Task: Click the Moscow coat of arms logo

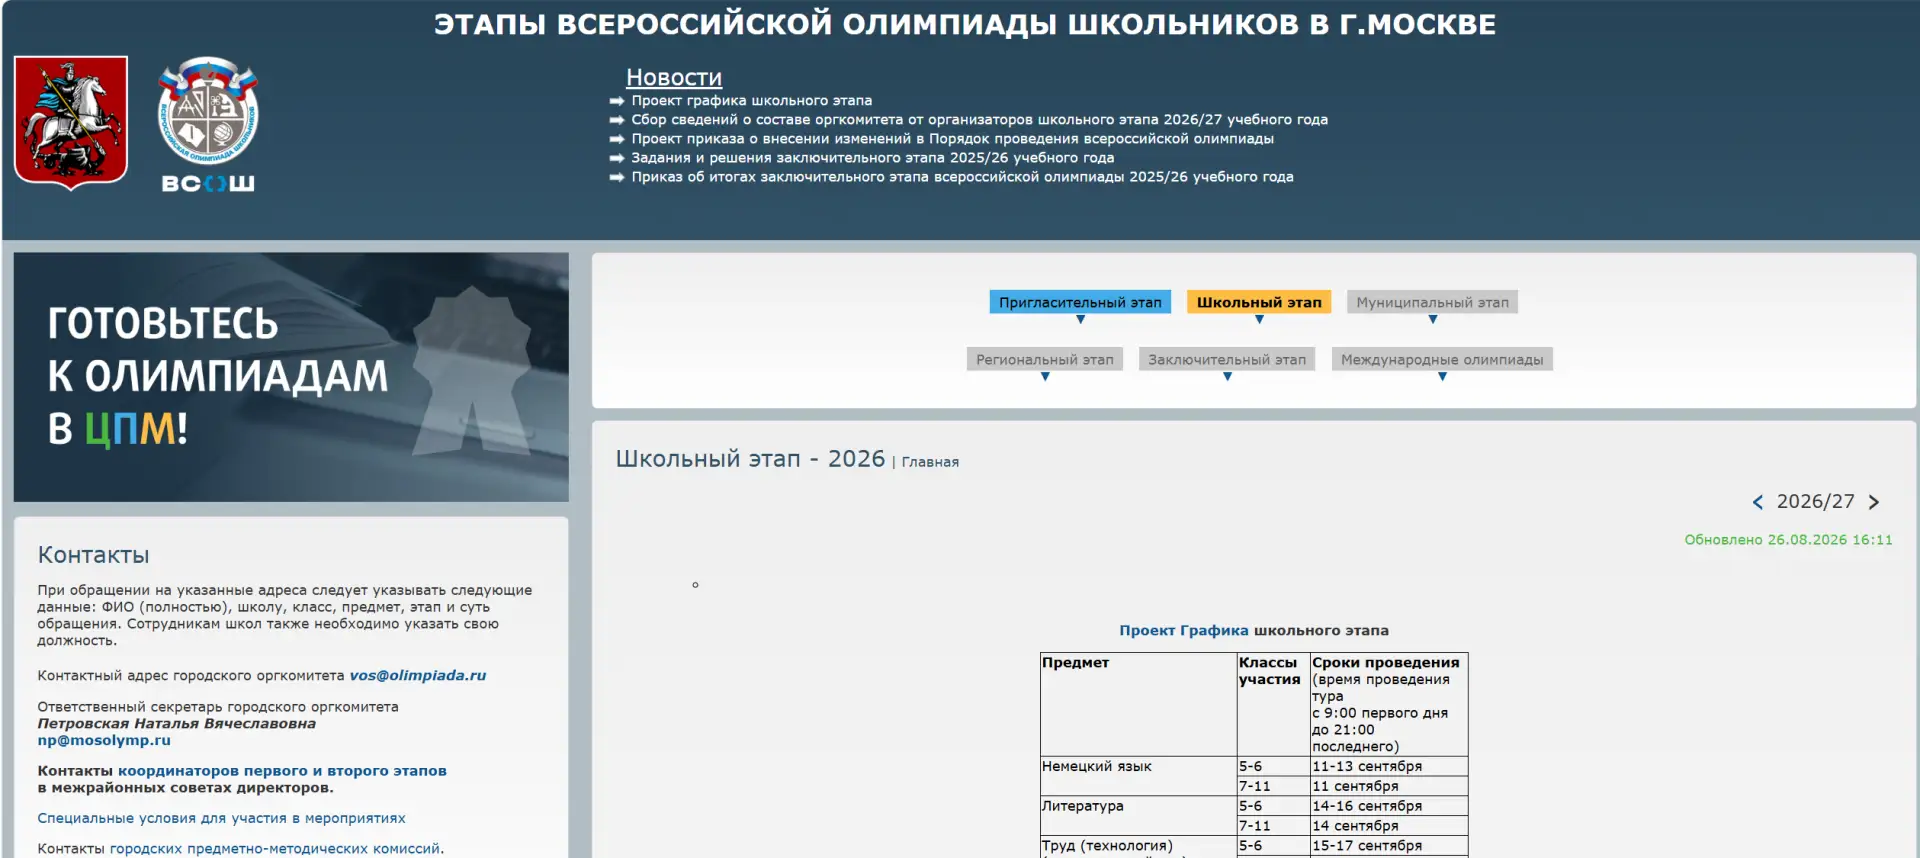Action: pos(71,122)
